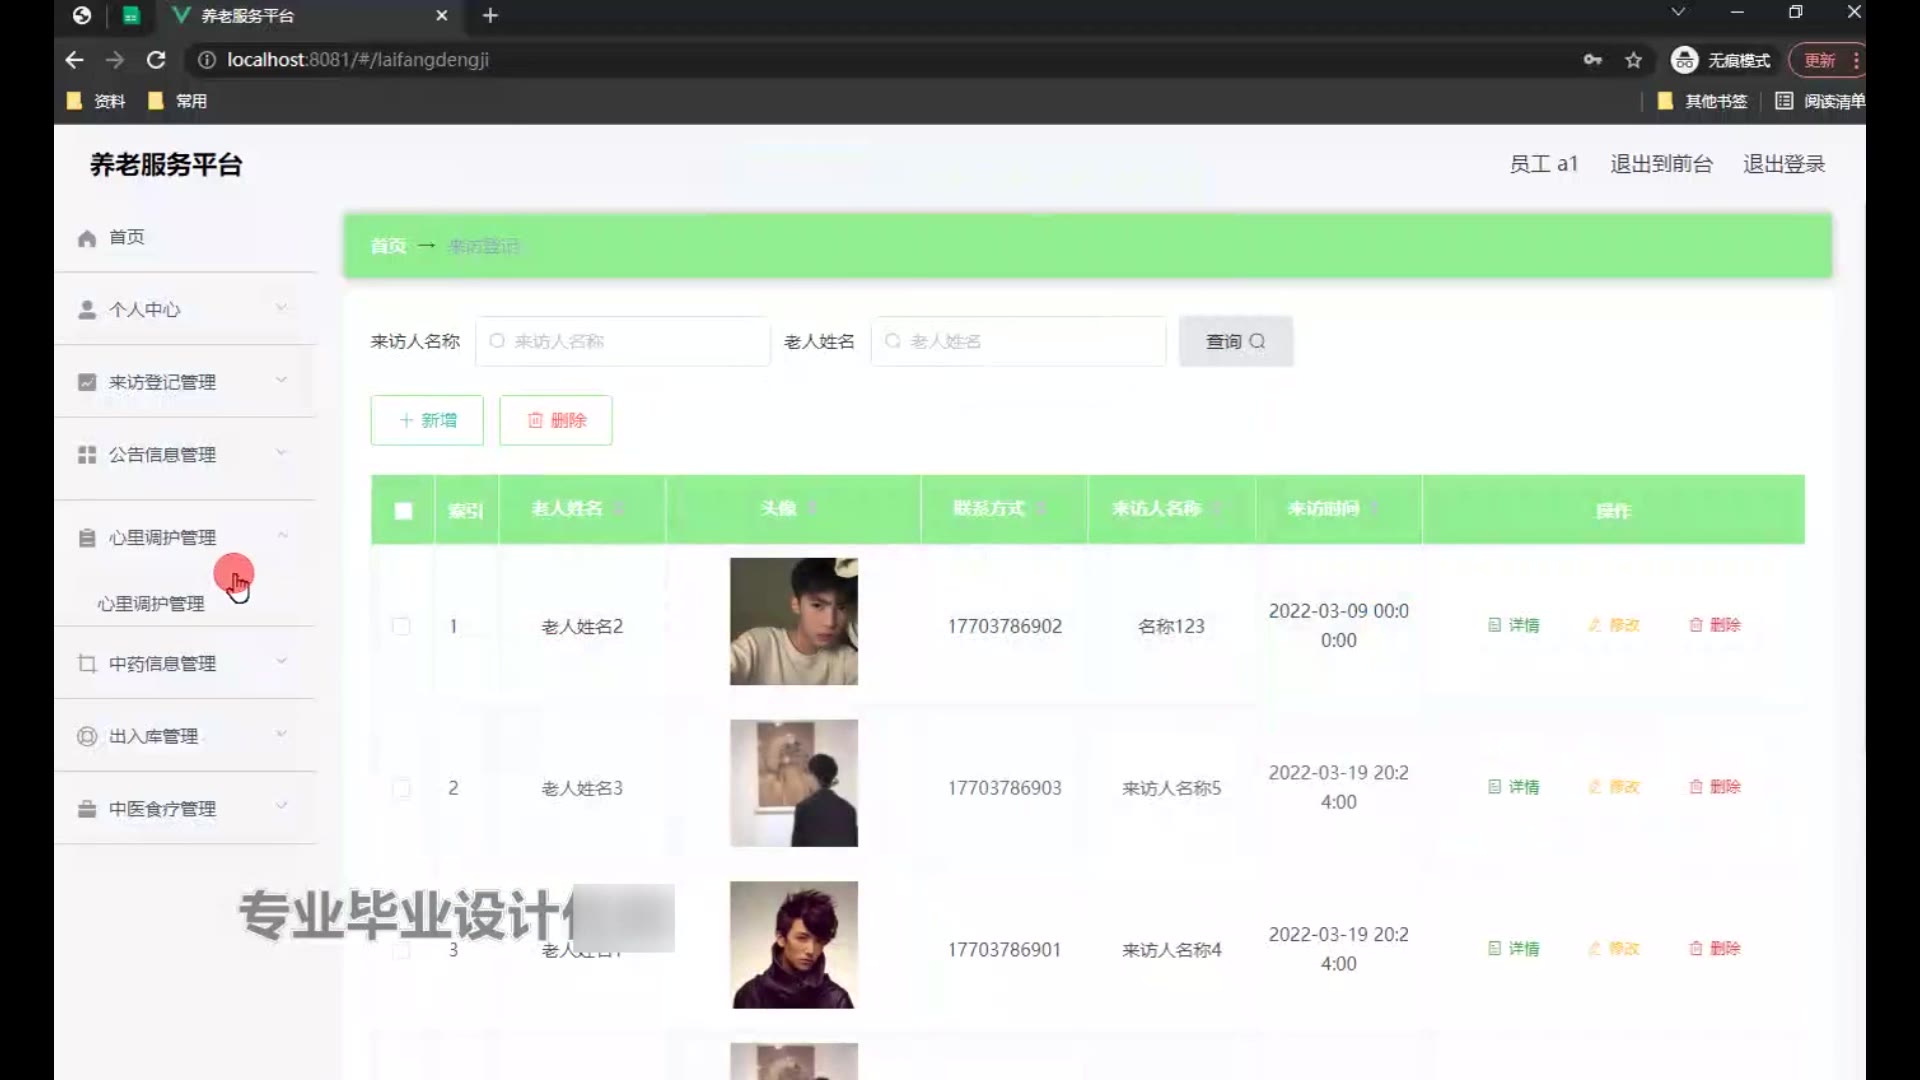Check the checkbox for row 2
The width and height of the screenshot is (1920, 1080).
(x=401, y=788)
